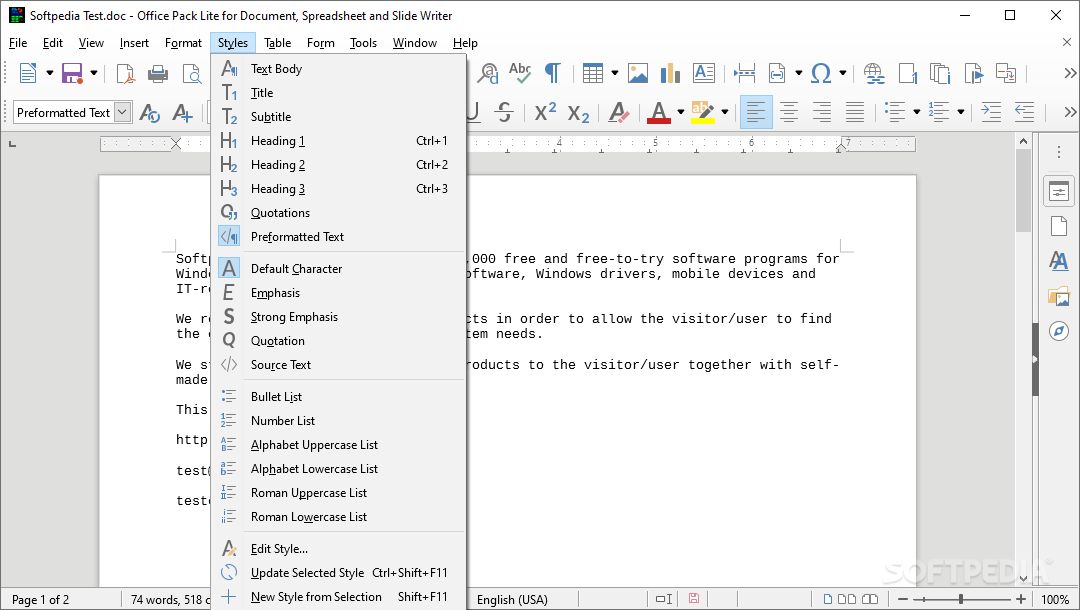Run the spelling check icon
Image resolution: width=1080 pixels, height=610 pixels.
[520, 73]
